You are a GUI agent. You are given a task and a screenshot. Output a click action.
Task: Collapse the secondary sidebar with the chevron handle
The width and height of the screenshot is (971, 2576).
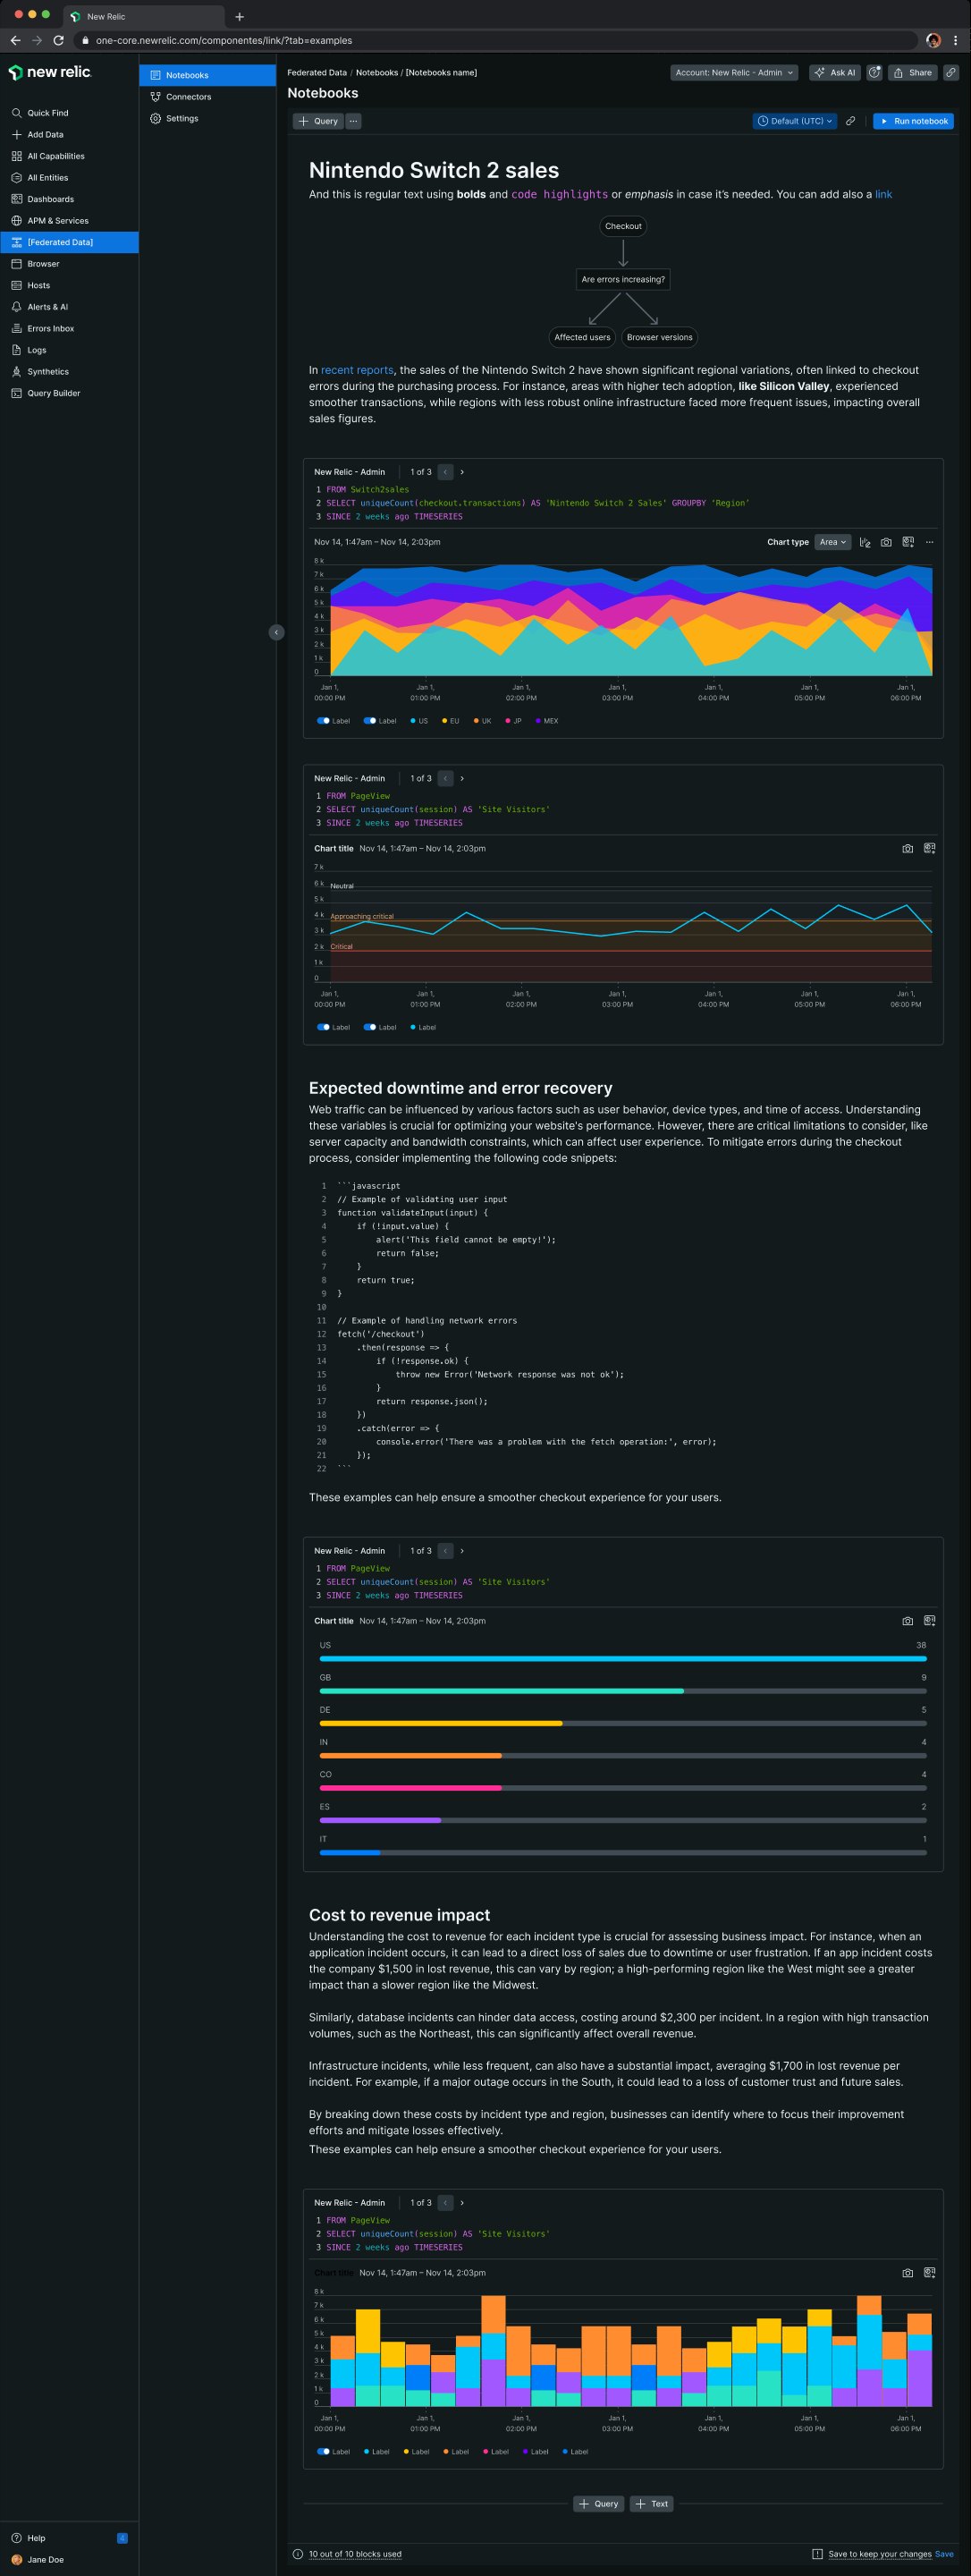click(x=276, y=632)
